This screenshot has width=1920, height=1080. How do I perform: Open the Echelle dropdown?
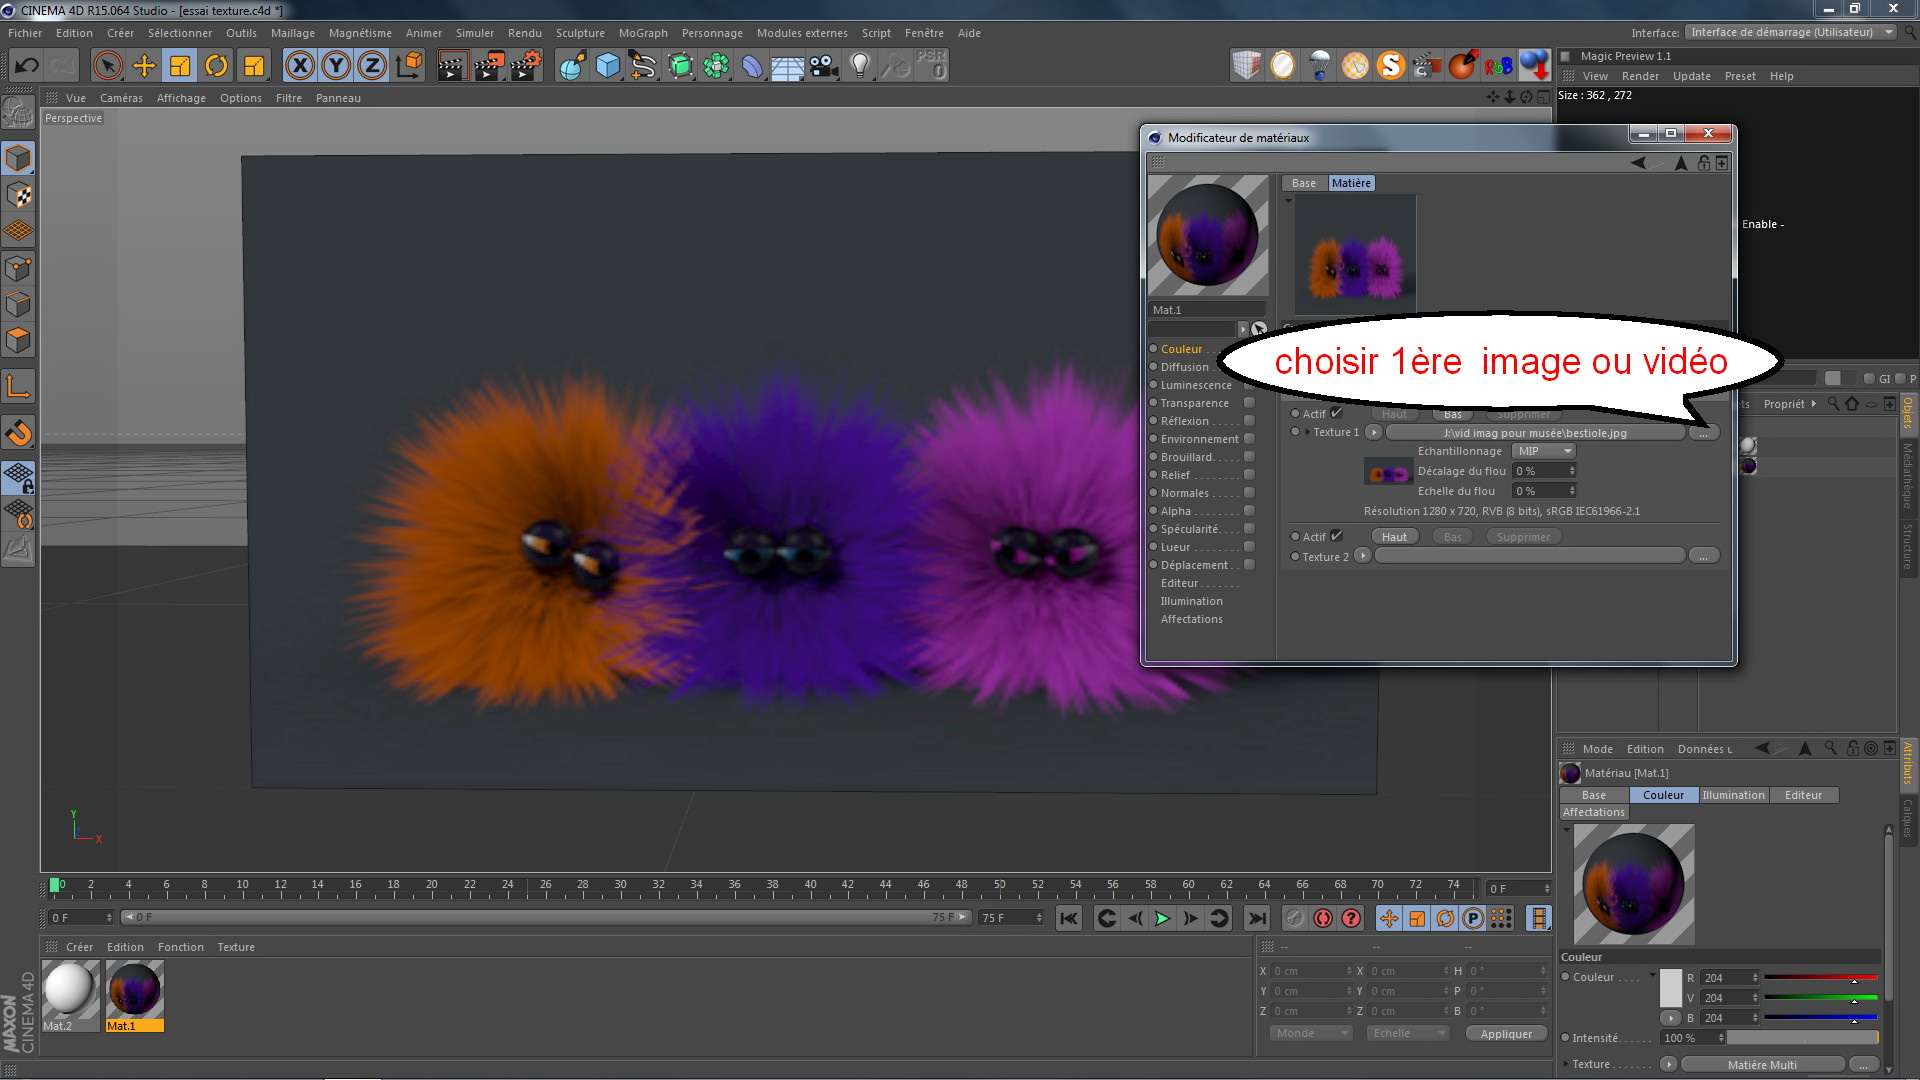tap(1408, 1033)
